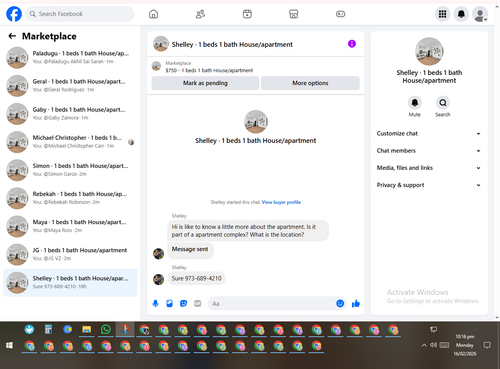Click the listing thumbnail beside Marketplace label
This screenshot has height=369, width=500.
(156, 66)
